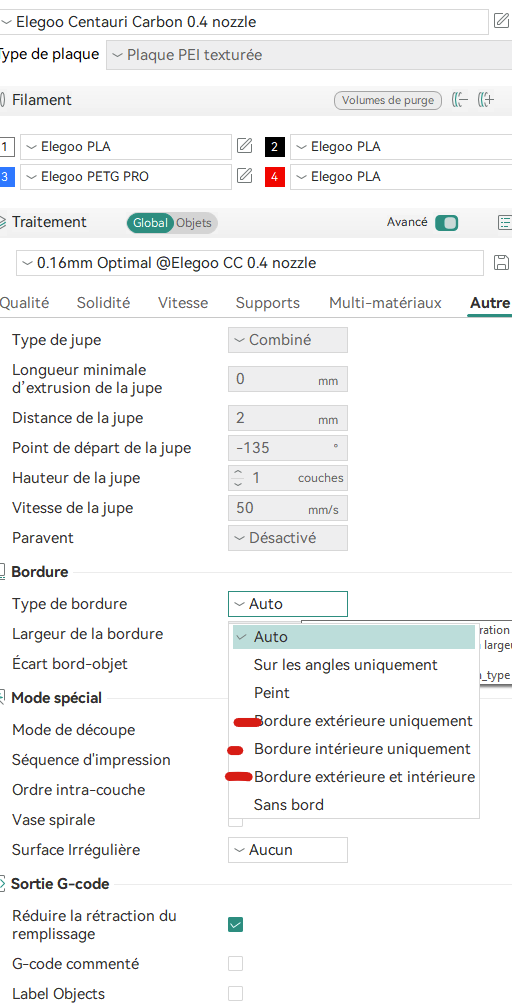Viewport: 512px width, 1007px height.
Task: Click the Sortie G-code section header
Action: (60, 884)
